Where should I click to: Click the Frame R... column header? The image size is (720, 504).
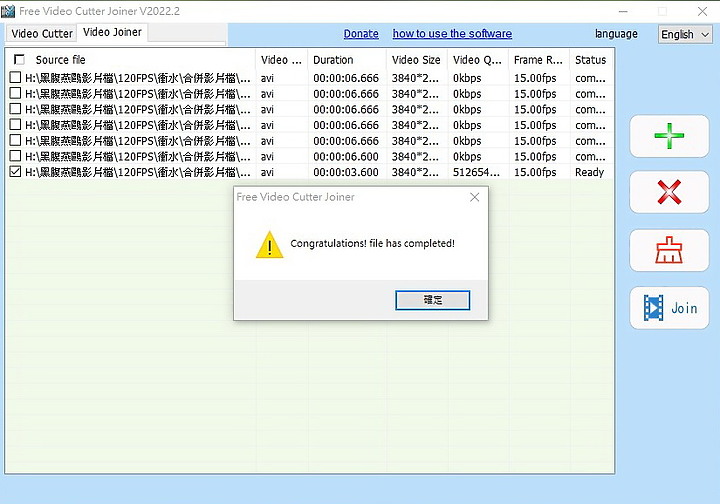tap(539, 60)
